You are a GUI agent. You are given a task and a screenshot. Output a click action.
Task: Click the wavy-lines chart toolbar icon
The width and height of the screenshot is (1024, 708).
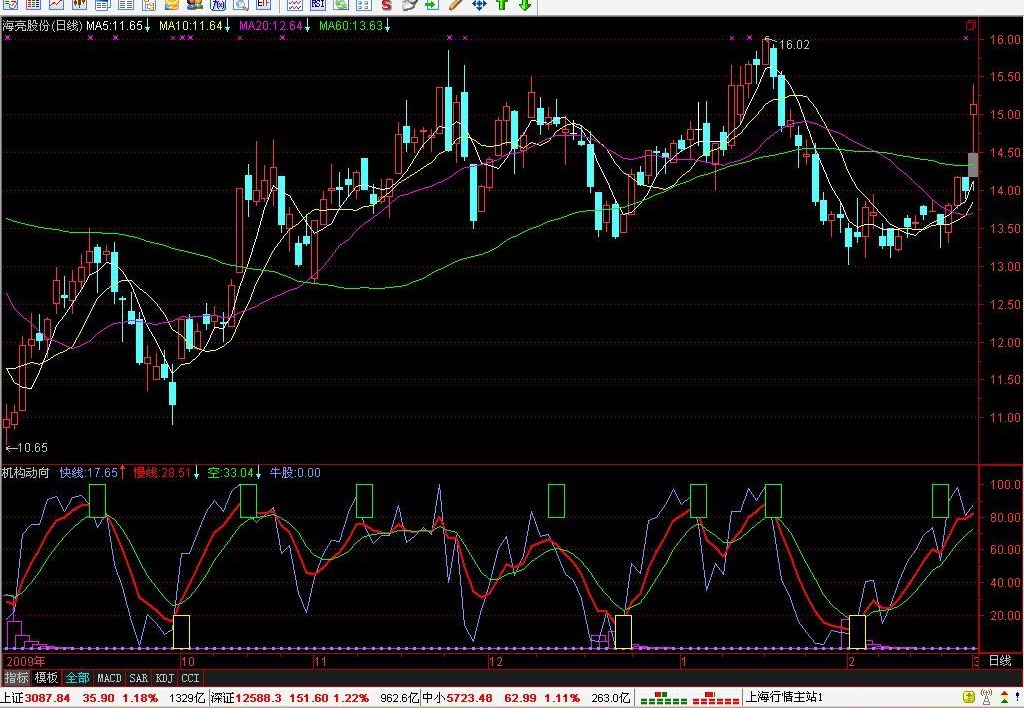click(x=295, y=5)
